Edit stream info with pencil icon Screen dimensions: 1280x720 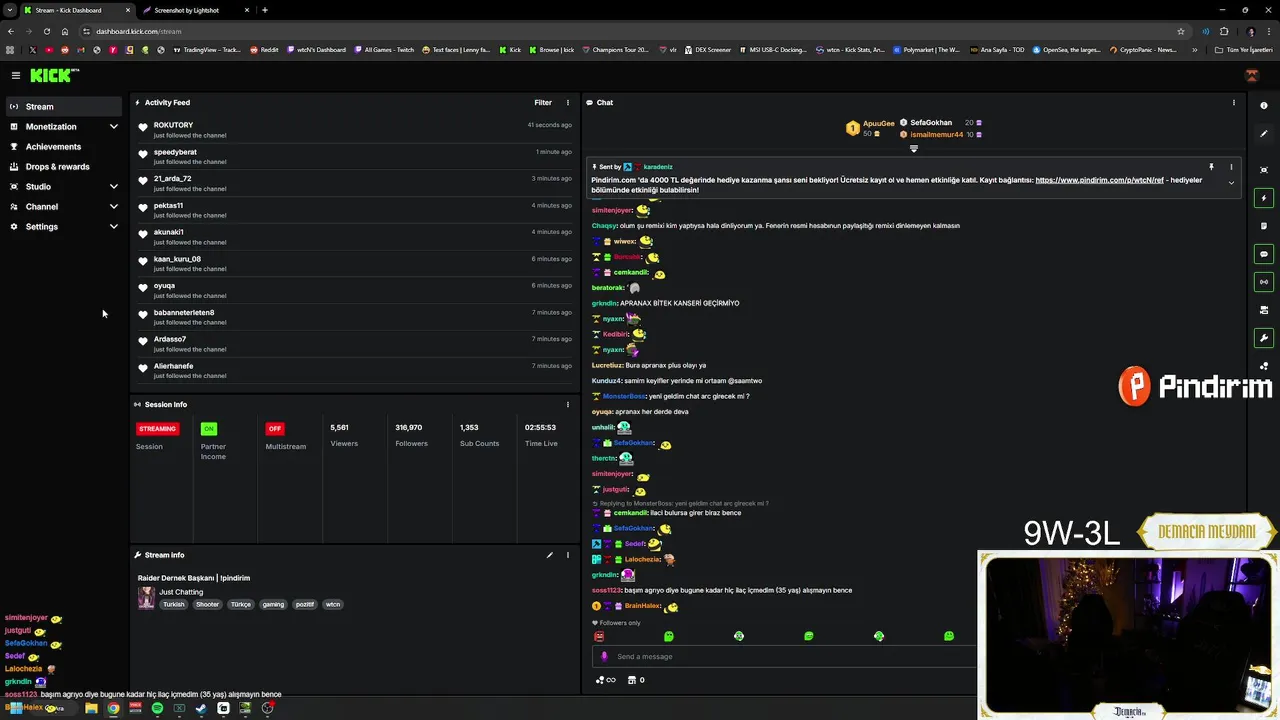549,555
